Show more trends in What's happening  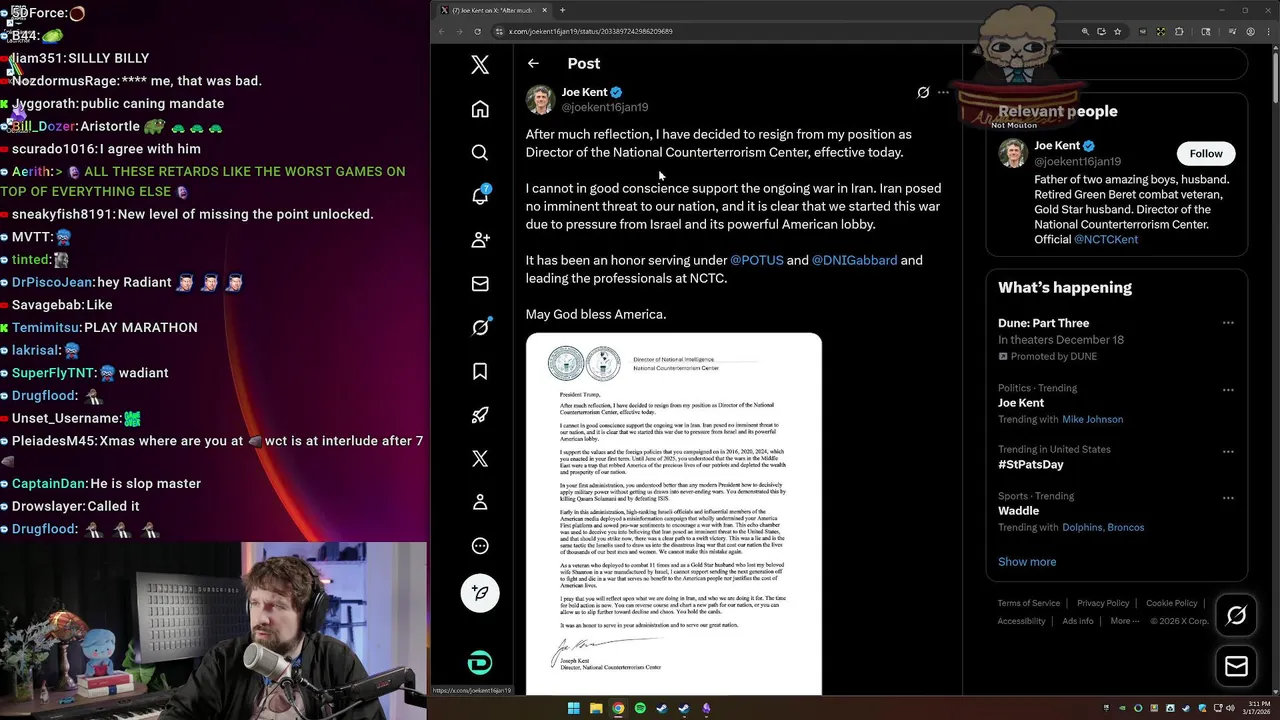pyautogui.click(x=1027, y=561)
